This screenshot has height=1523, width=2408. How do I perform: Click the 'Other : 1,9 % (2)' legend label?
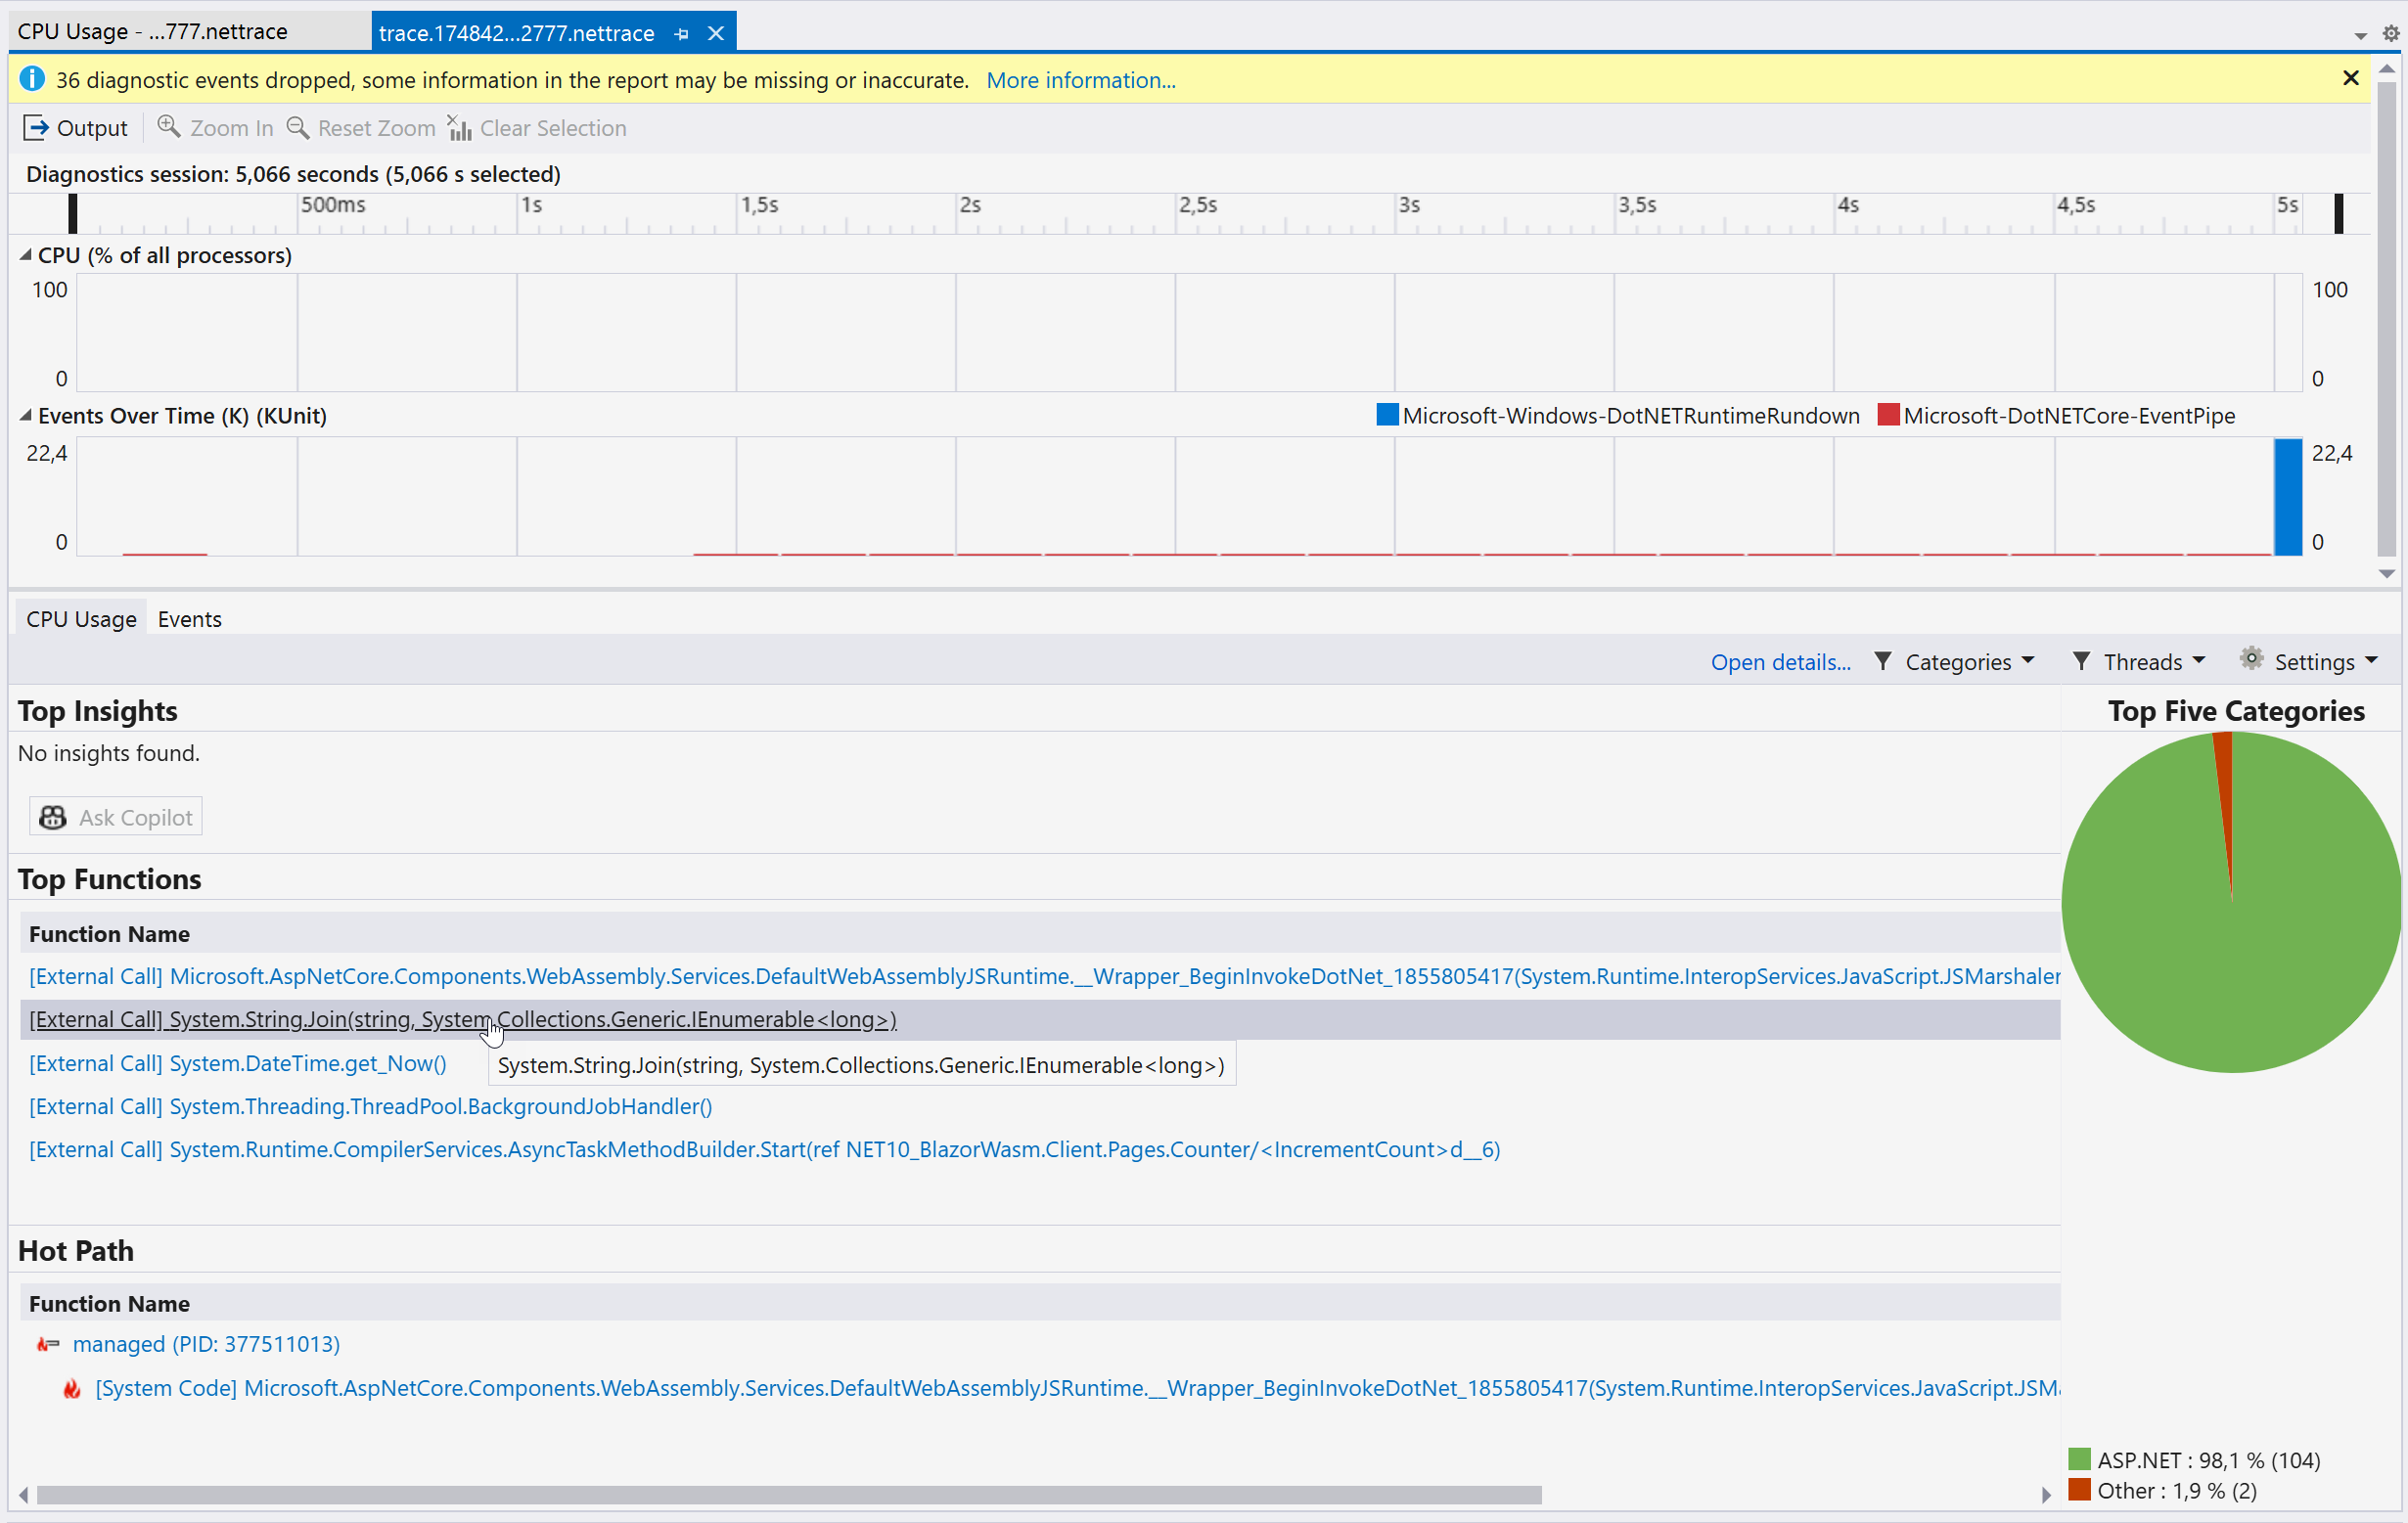click(x=2177, y=1490)
